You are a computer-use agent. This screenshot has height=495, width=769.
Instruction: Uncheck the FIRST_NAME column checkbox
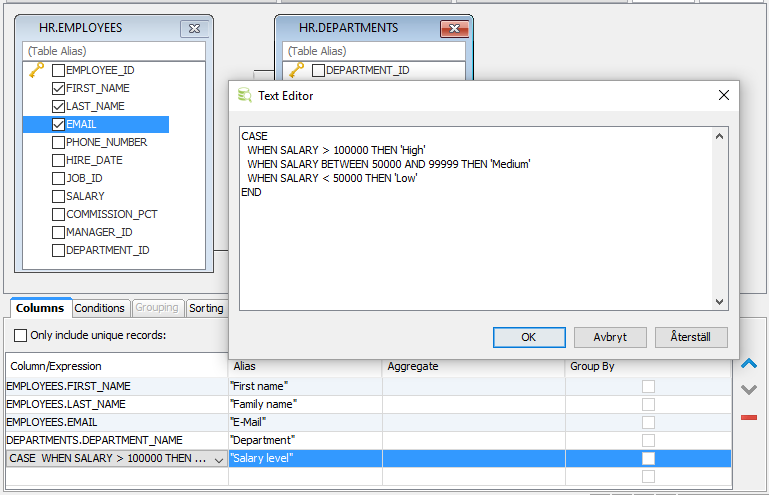pyautogui.click(x=58, y=88)
